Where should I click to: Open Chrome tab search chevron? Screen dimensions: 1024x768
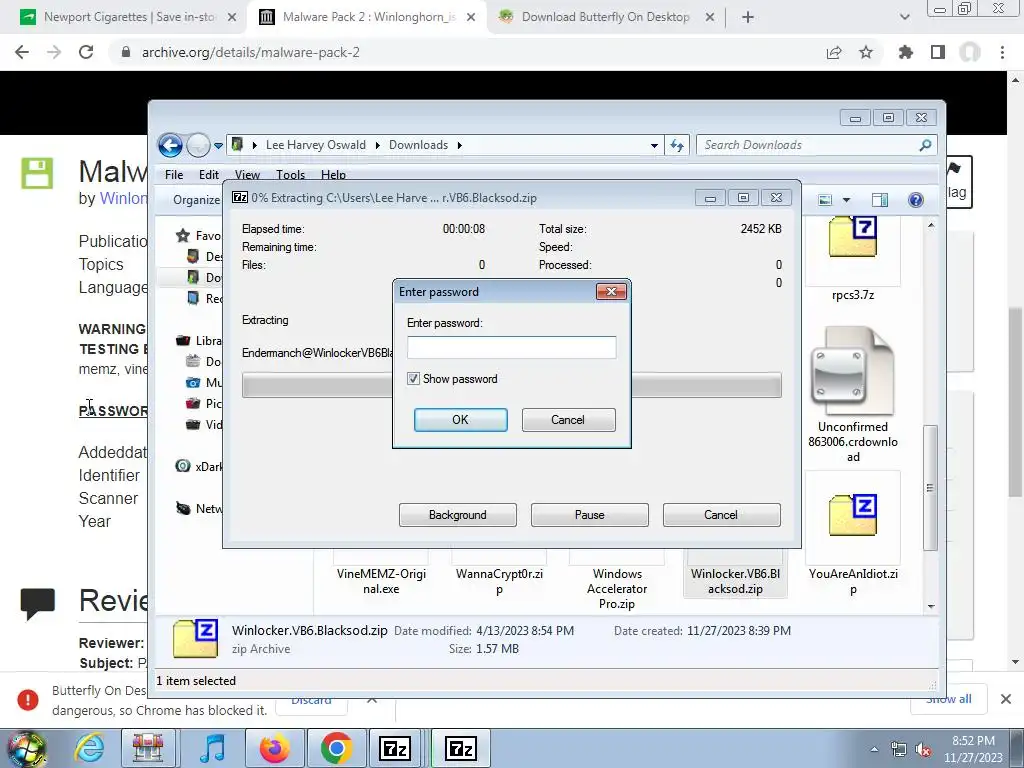click(x=904, y=18)
